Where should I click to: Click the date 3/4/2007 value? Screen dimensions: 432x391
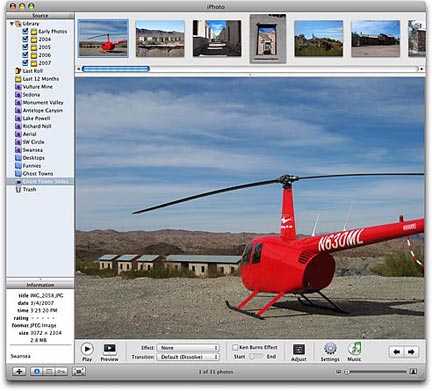(42, 303)
